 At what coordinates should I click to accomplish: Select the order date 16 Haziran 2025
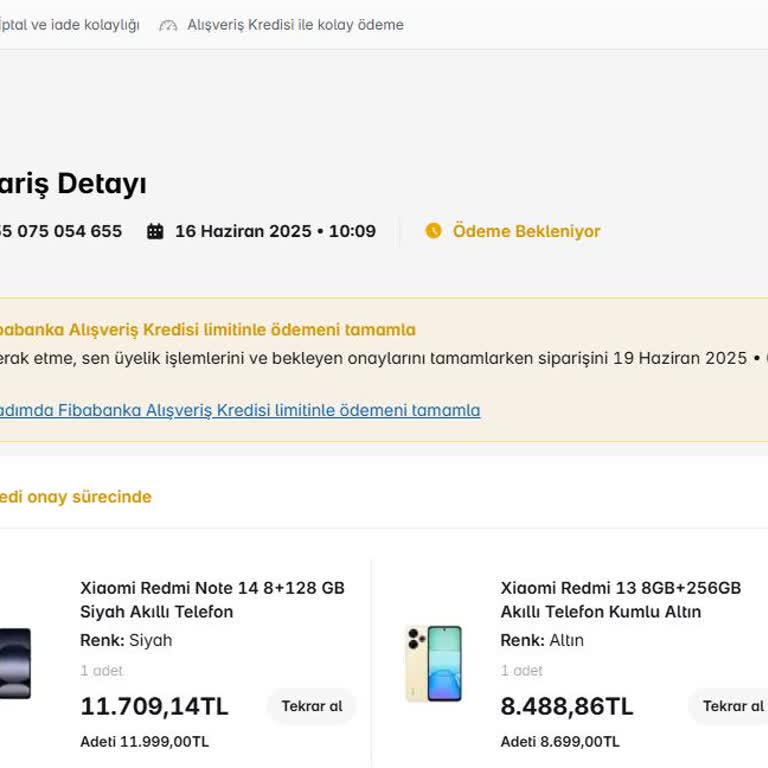275,231
